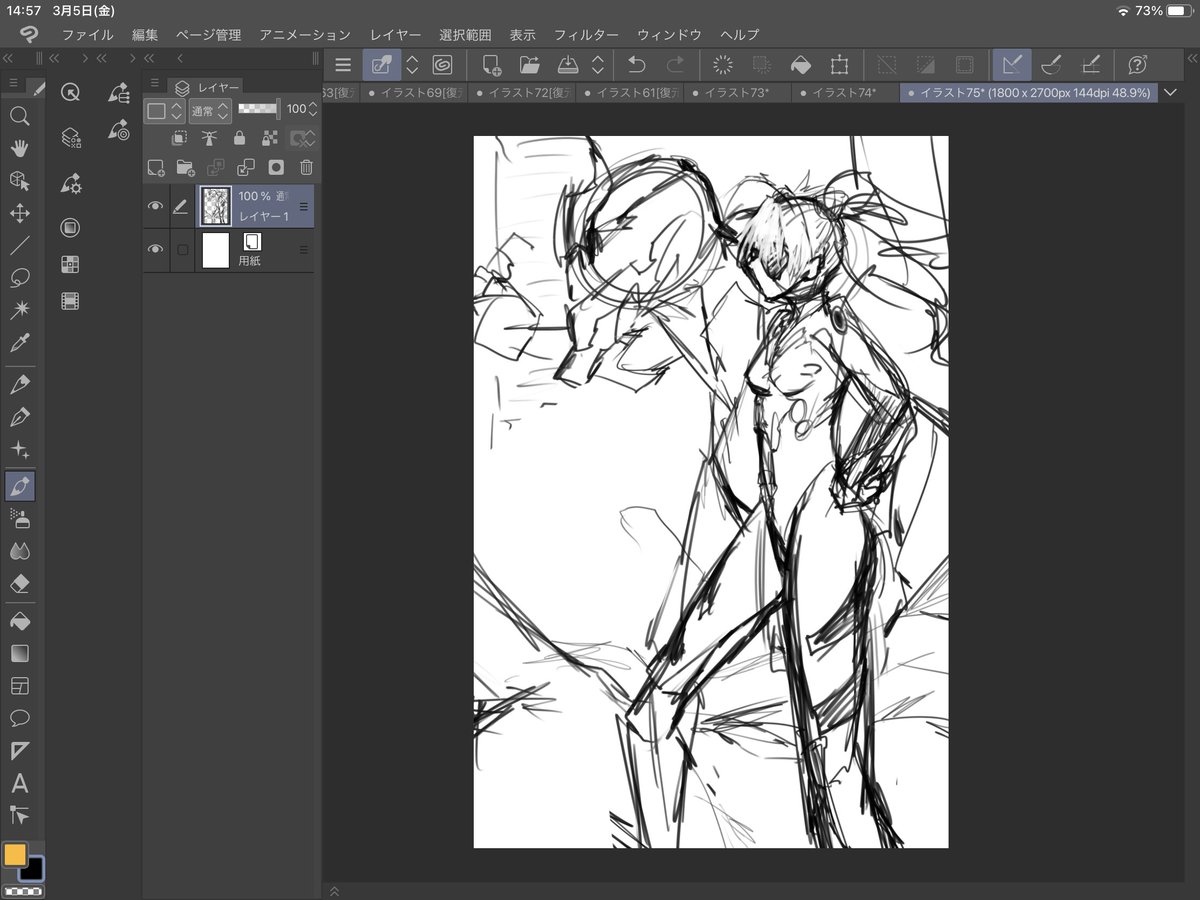Select the Hand move-view tool
The width and height of the screenshot is (1200, 900).
(19, 148)
